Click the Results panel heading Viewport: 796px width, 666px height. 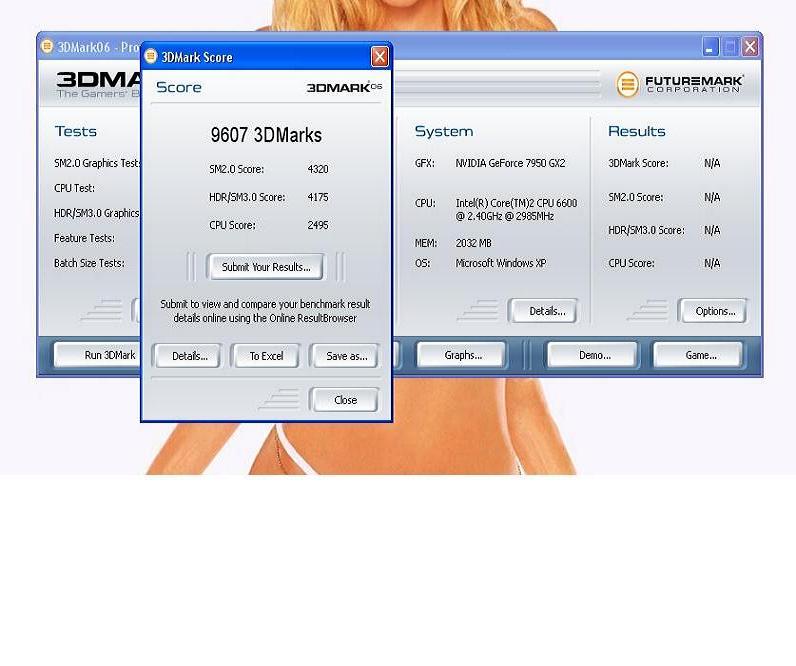(x=637, y=131)
